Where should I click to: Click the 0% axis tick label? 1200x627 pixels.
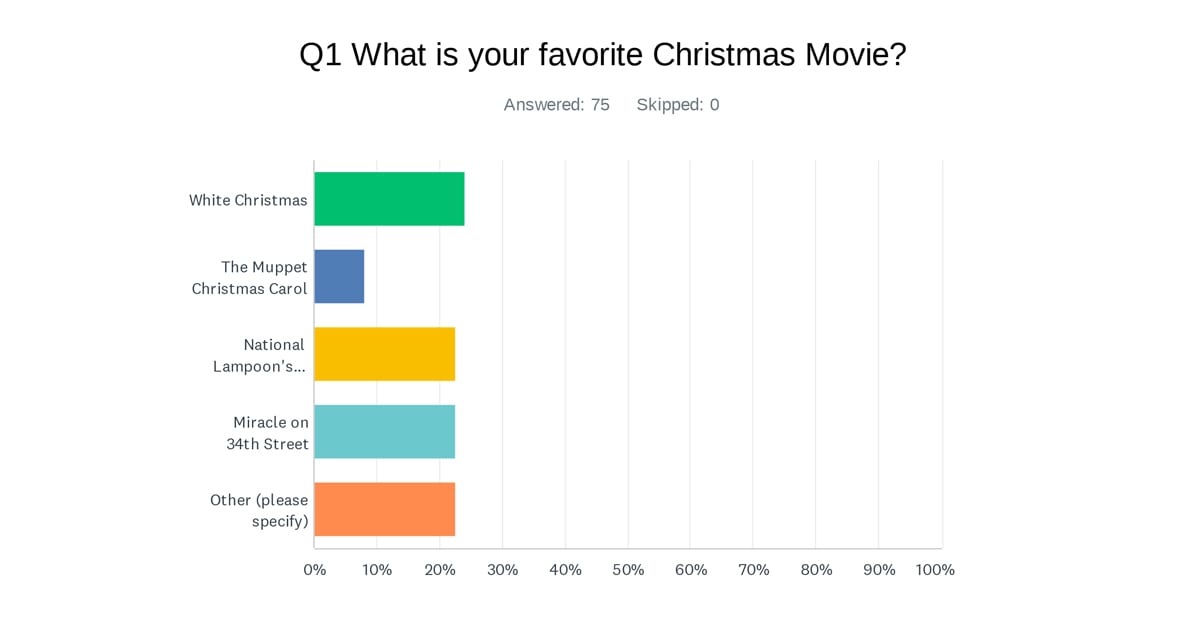[x=314, y=570]
